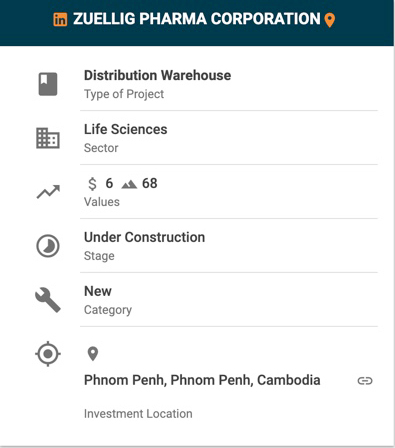This screenshot has width=395, height=448.
Task: Click the mountain area icon next to 68
Action: tap(129, 184)
